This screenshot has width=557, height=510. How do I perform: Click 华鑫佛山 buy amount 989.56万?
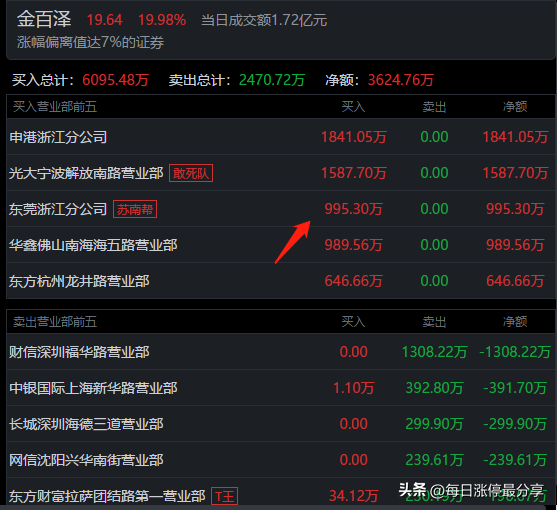354,245
